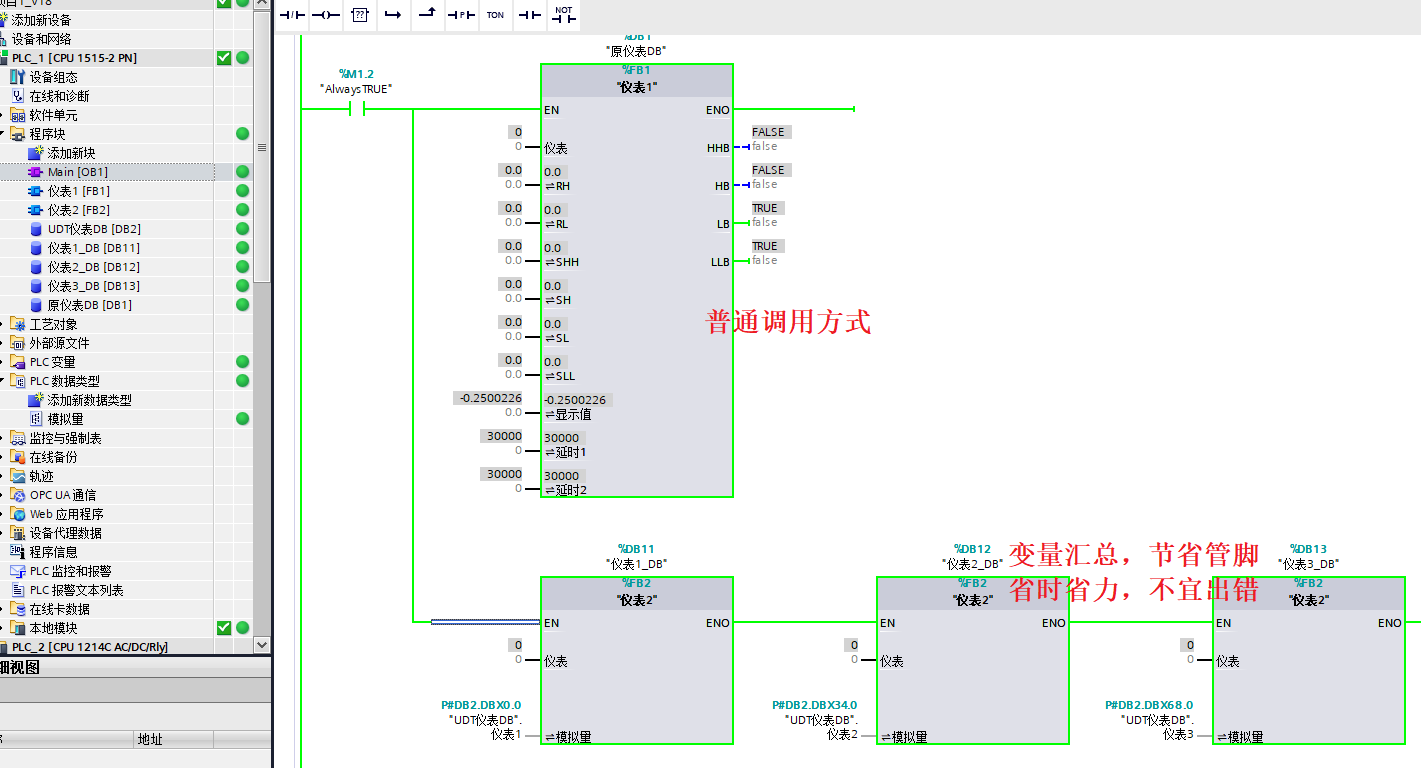Click 添加新块 to add a block
1421x768 pixels.
pos(71,153)
